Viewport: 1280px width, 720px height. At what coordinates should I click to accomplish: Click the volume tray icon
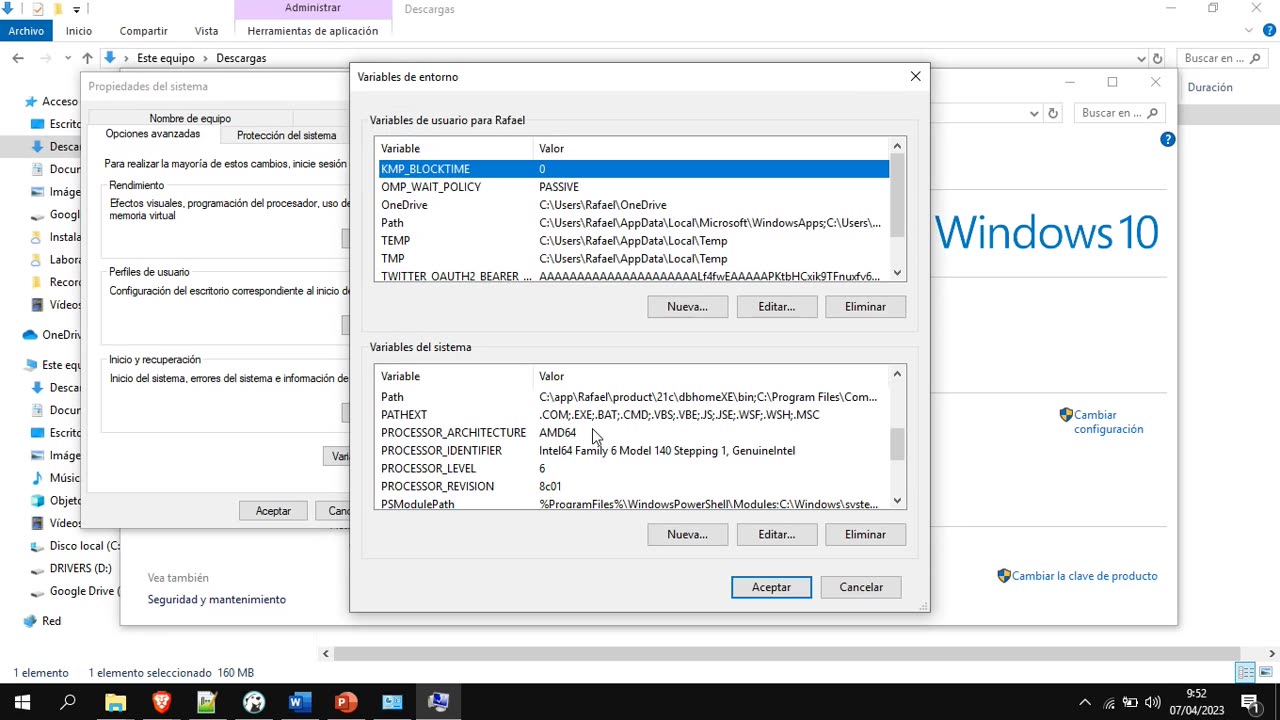1153,702
